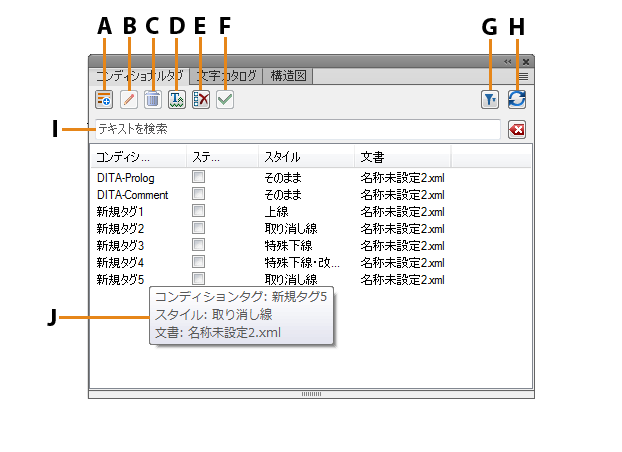The image size is (622, 452).
Task: Enable the DITA-Comment checkbox
Action: tap(199, 194)
